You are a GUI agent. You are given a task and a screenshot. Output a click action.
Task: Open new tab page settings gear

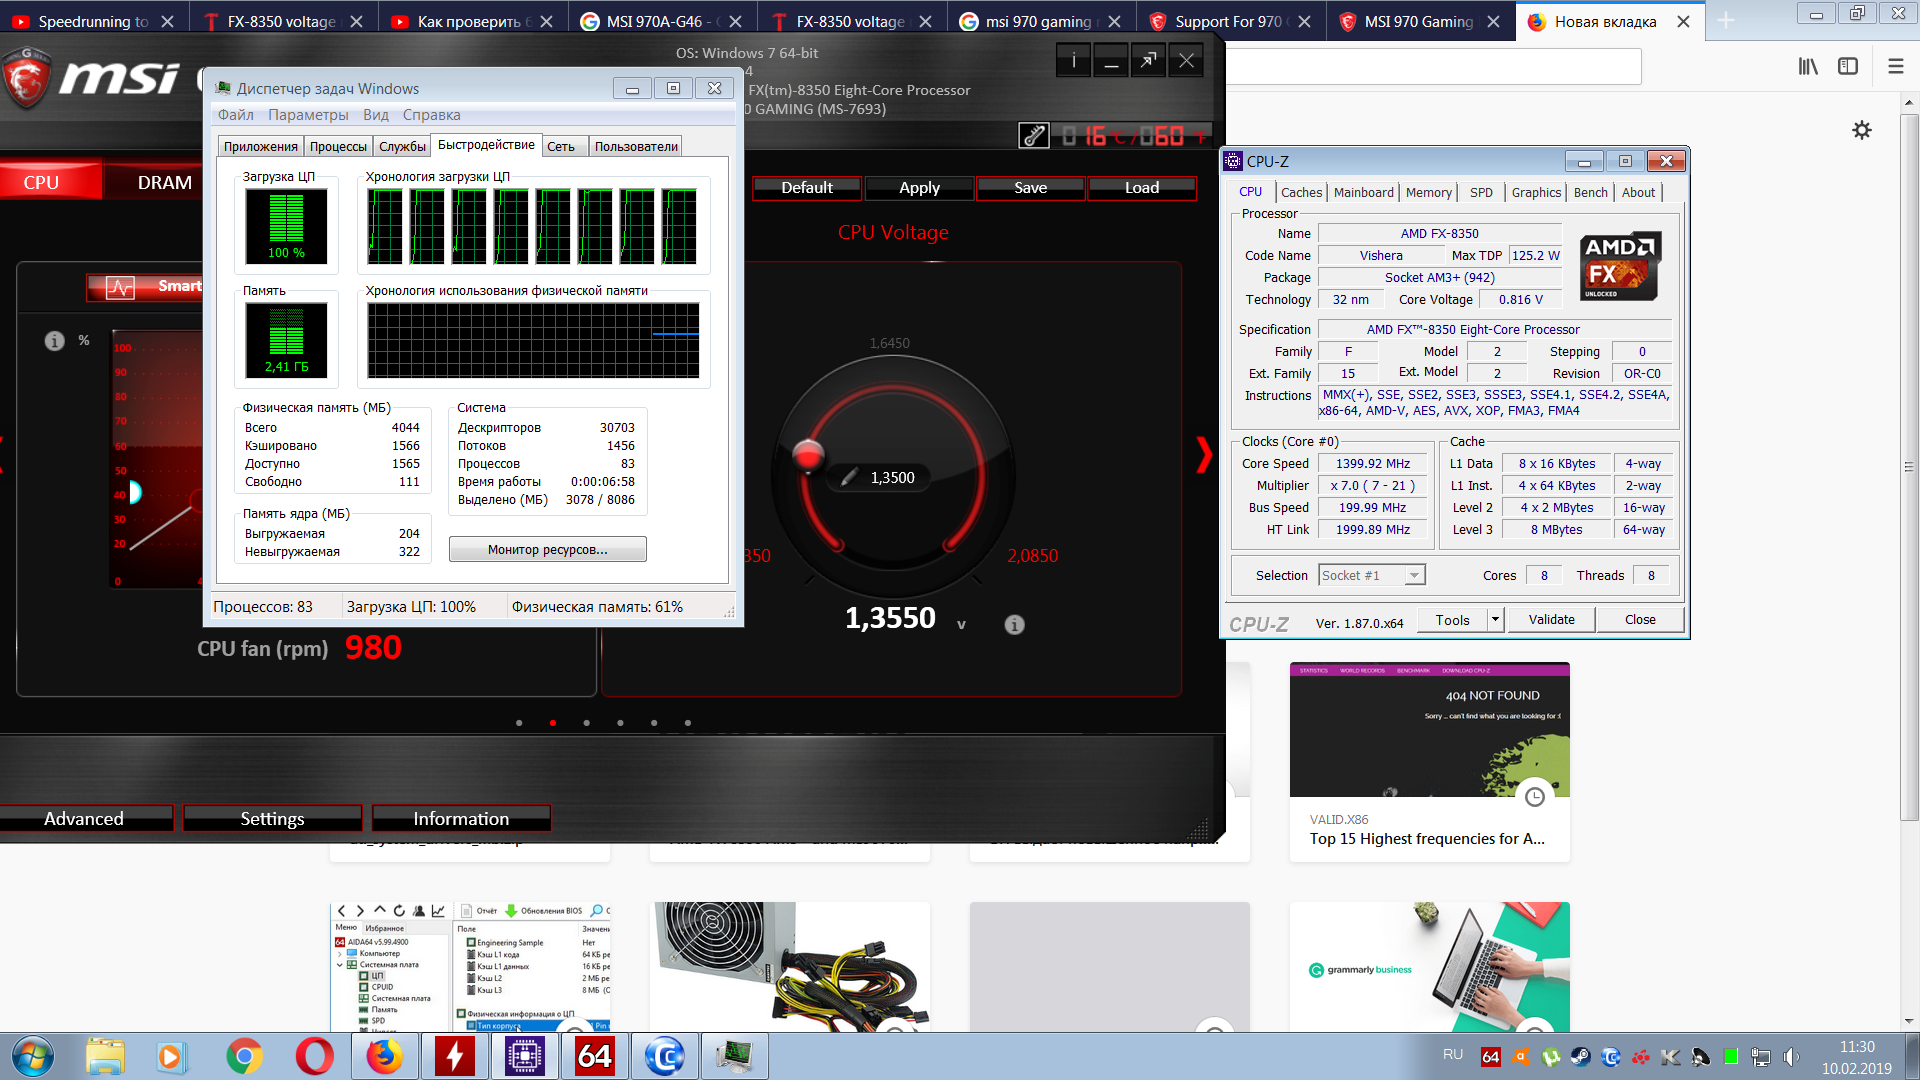(x=1862, y=130)
